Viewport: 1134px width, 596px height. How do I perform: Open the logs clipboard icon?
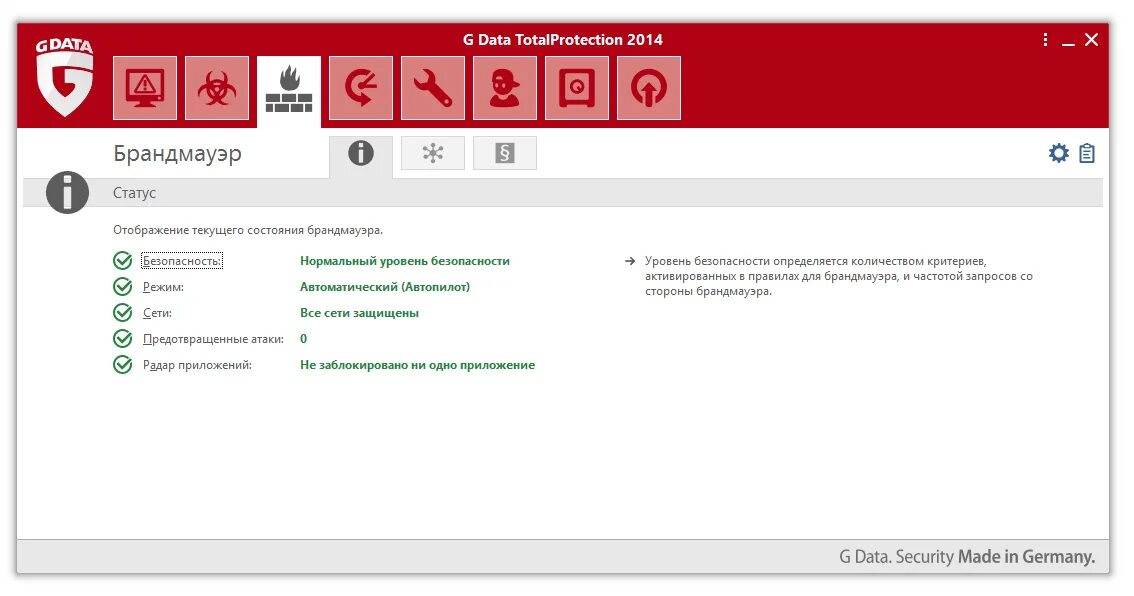(1086, 153)
